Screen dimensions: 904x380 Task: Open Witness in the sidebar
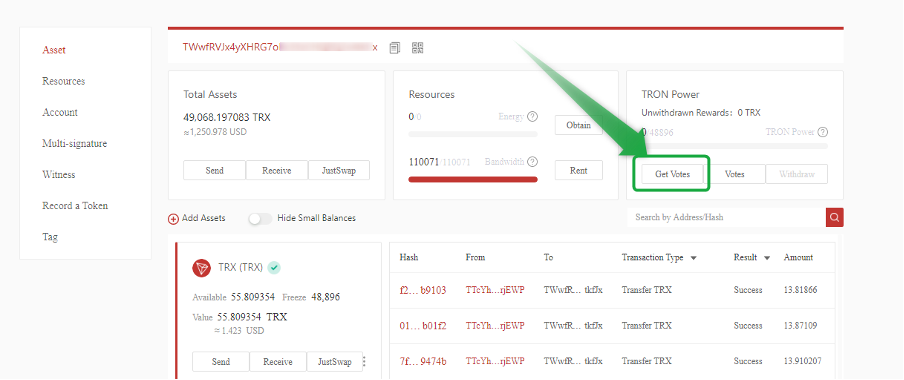[59, 175]
